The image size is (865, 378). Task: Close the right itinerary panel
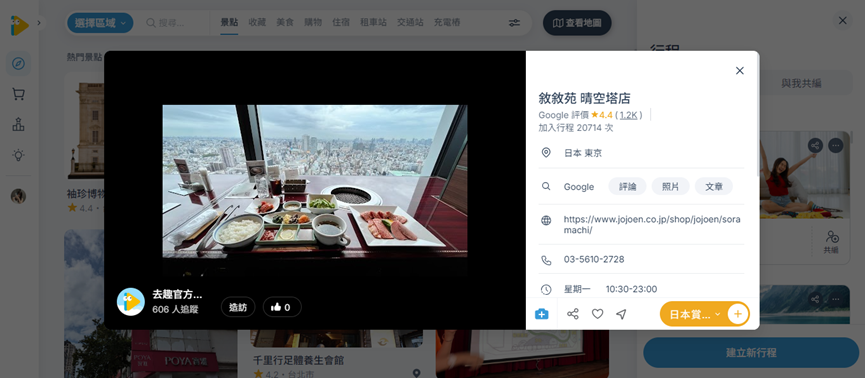[x=842, y=20]
